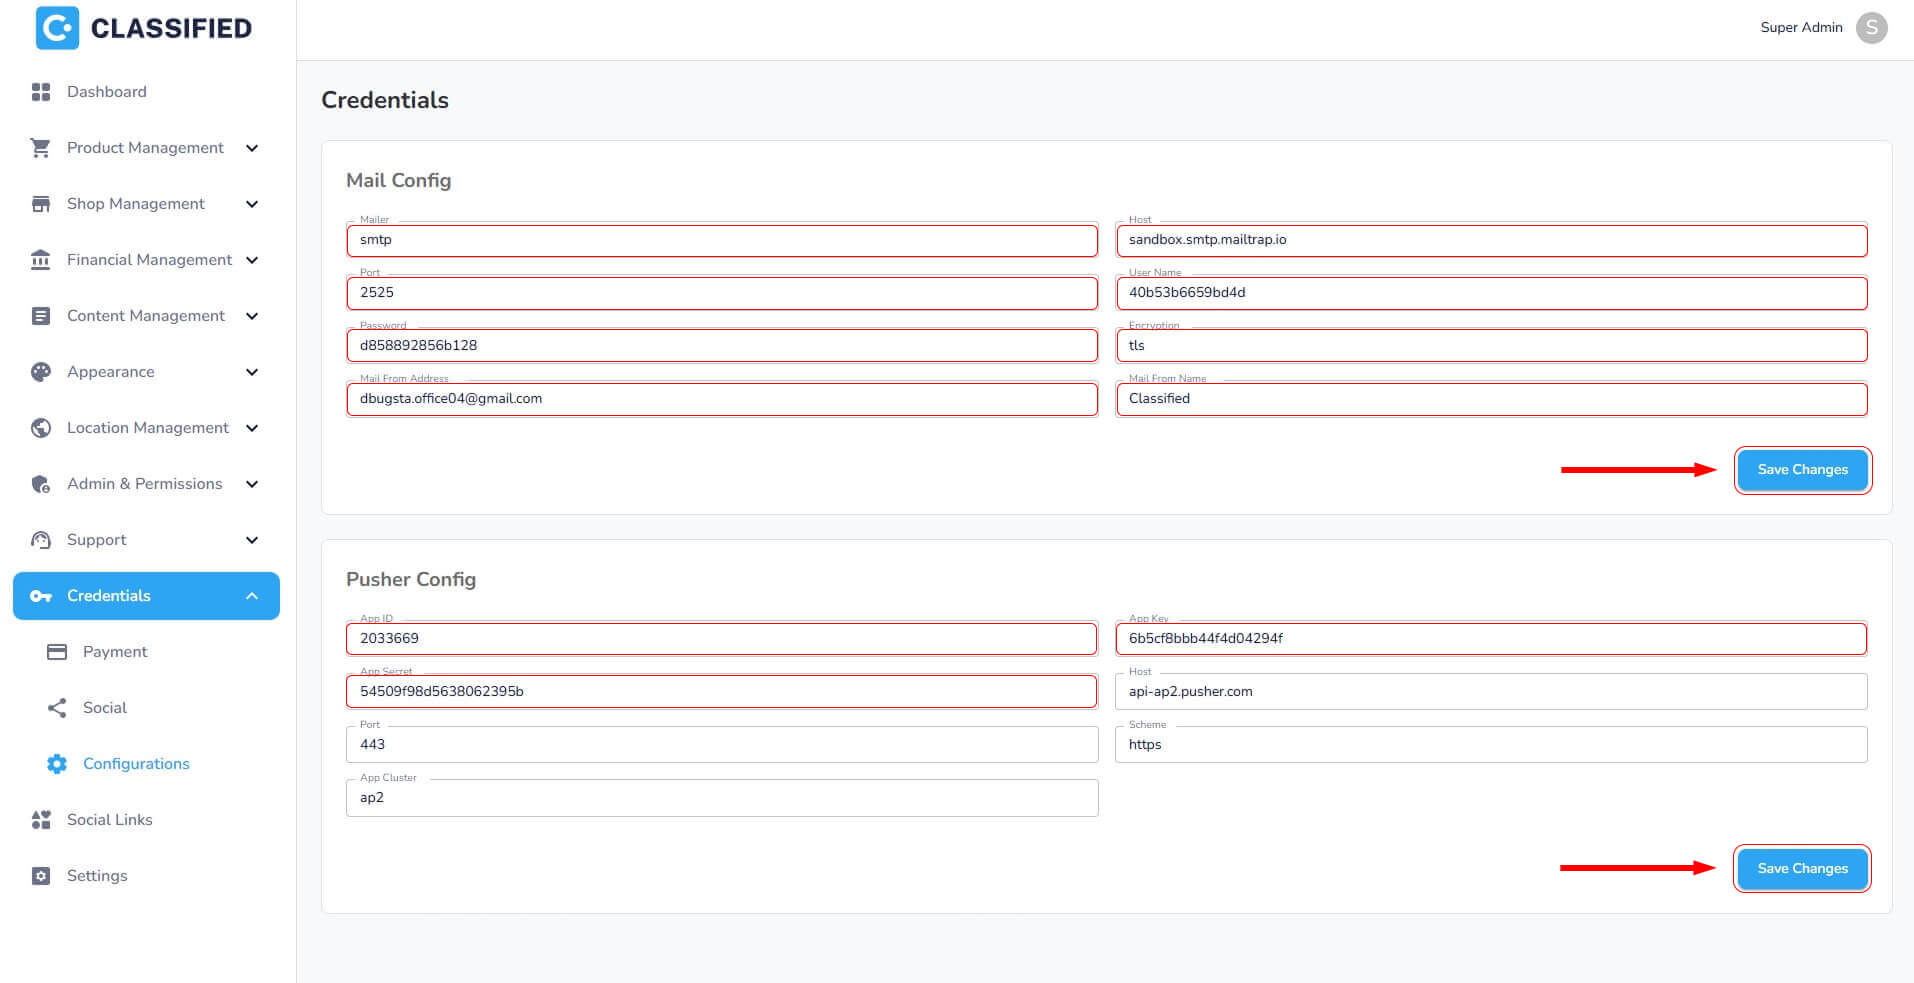Click the Configurations gear icon
This screenshot has height=983, width=1914.
pos(57,764)
